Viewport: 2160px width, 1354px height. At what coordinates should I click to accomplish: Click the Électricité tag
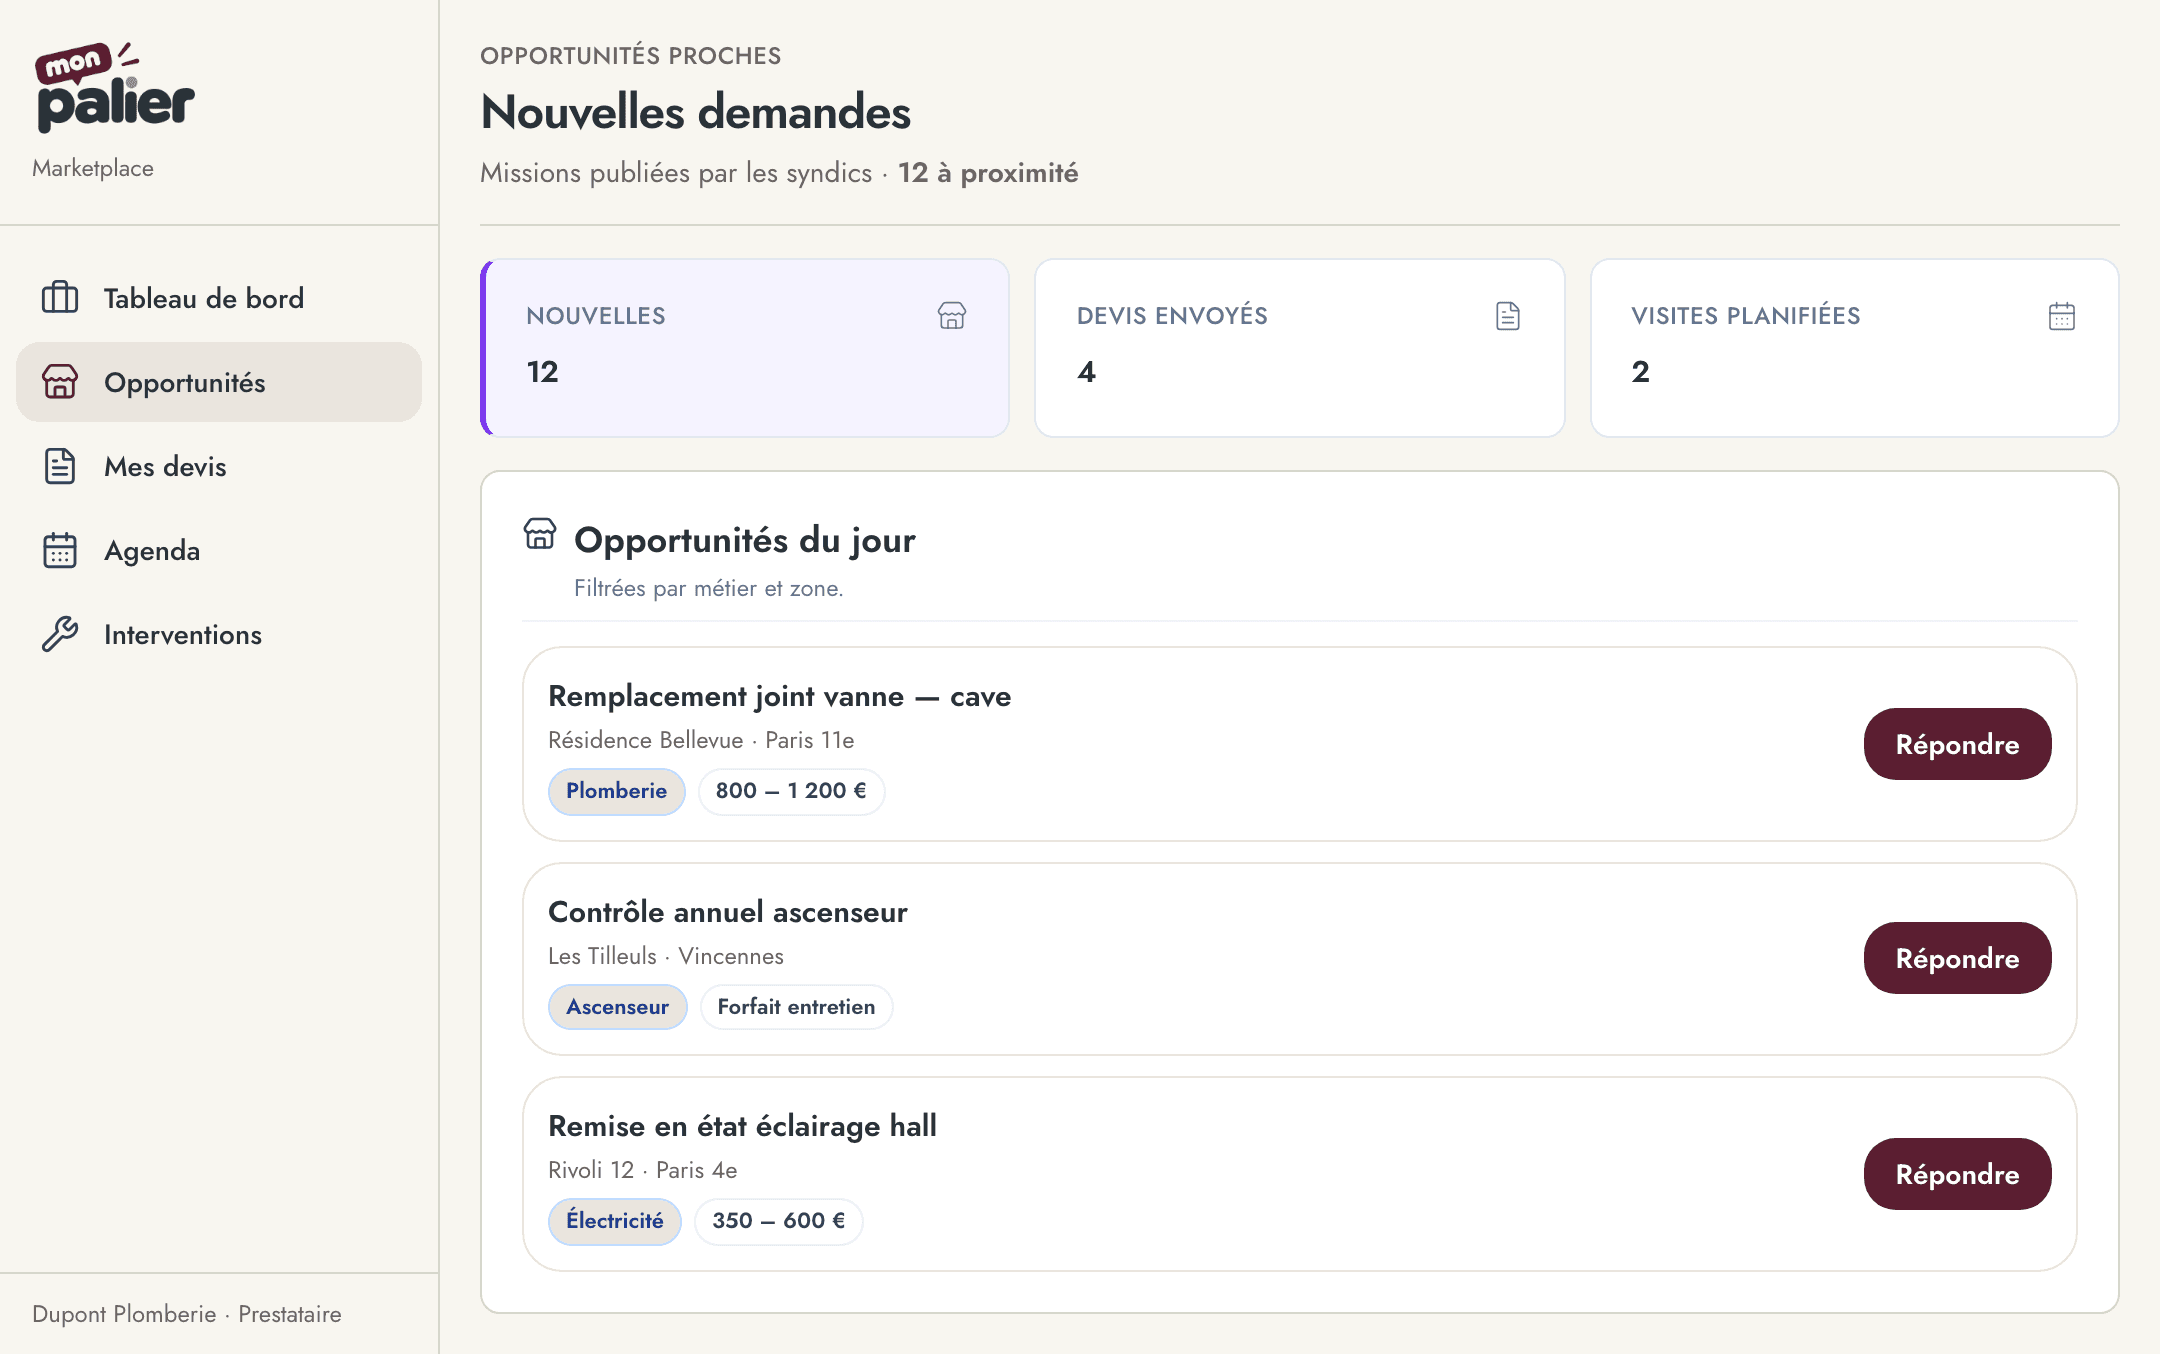point(614,1220)
